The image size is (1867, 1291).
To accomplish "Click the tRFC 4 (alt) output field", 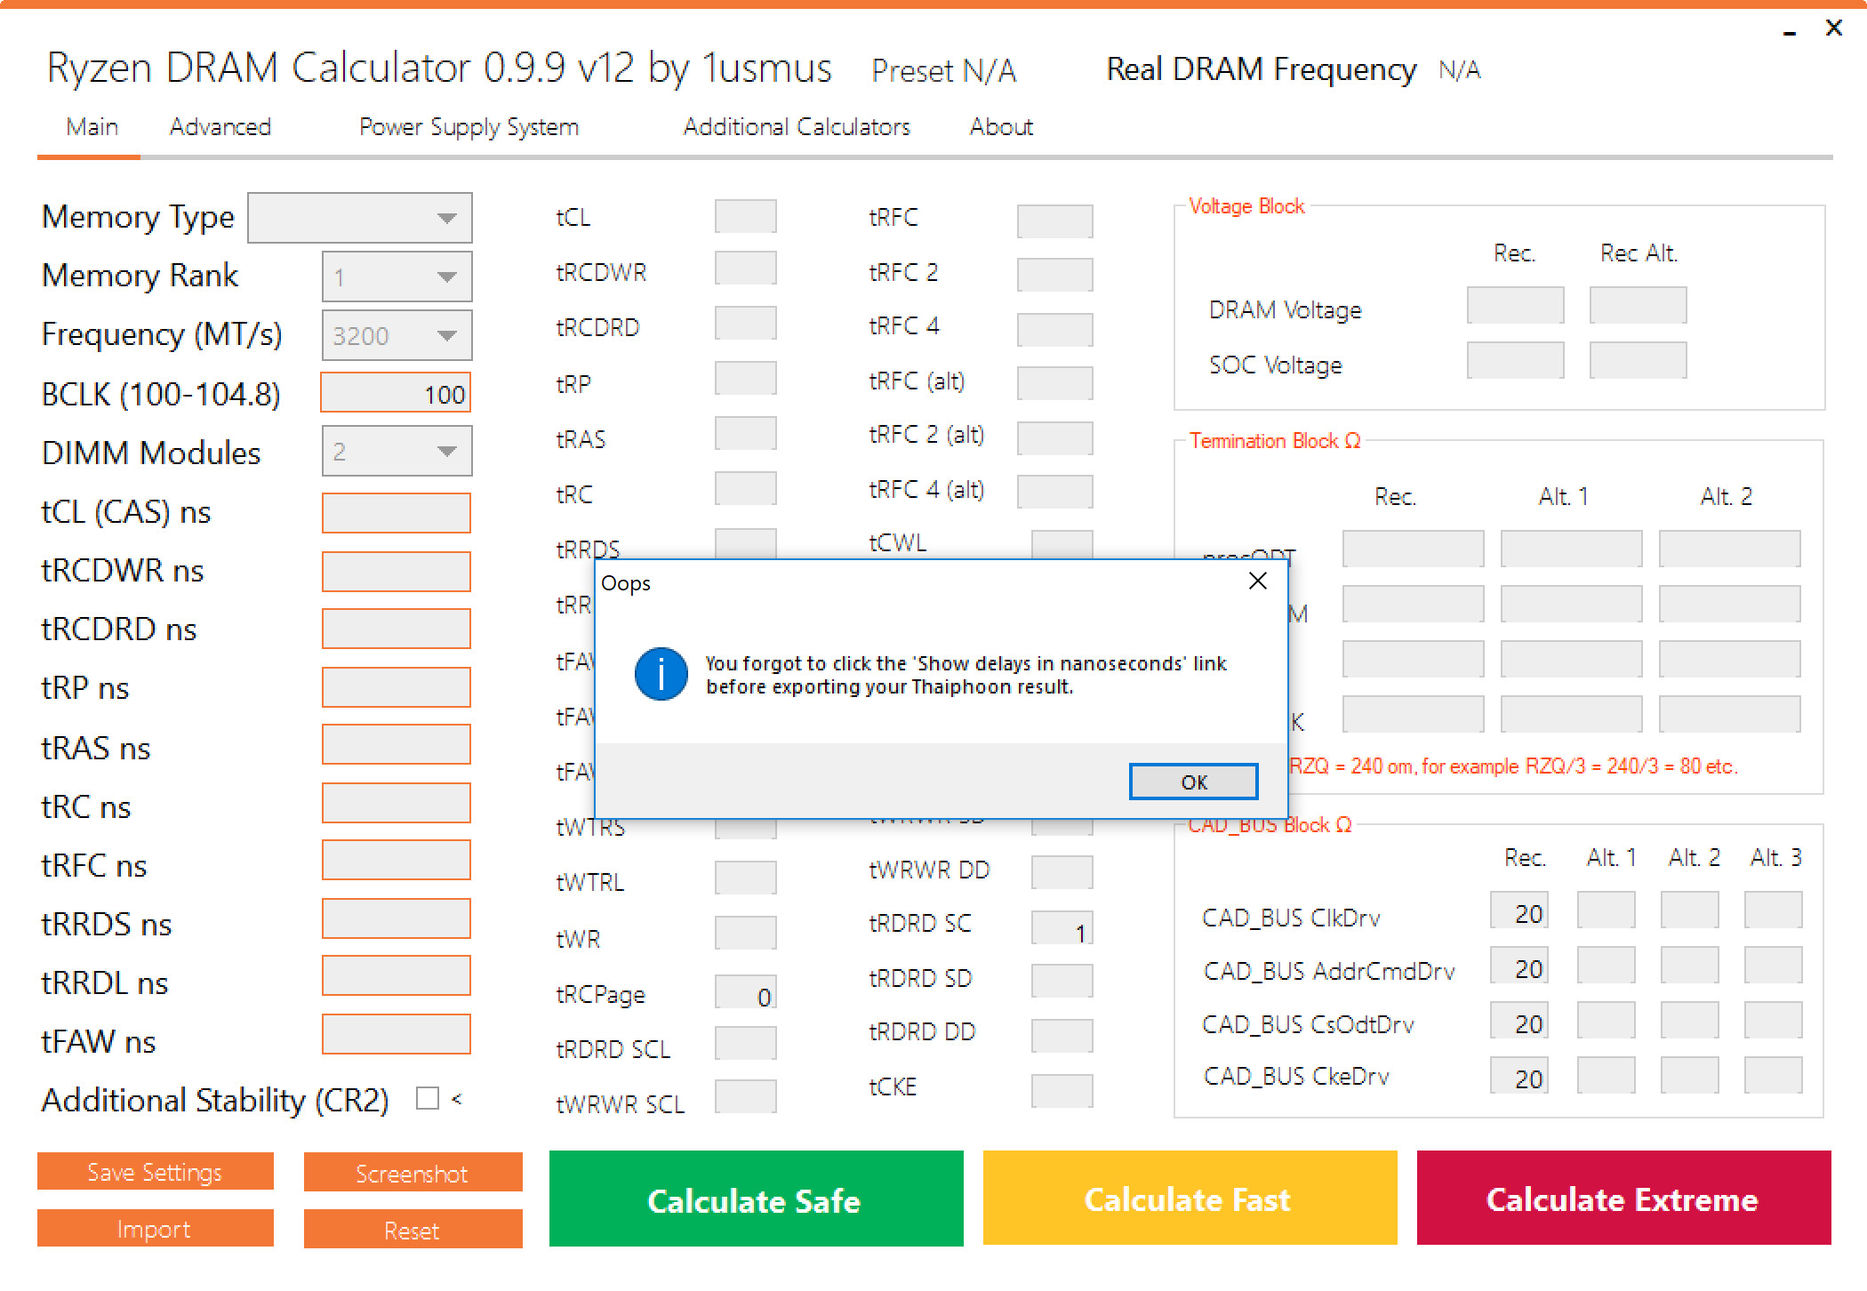I will [x=1055, y=491].
